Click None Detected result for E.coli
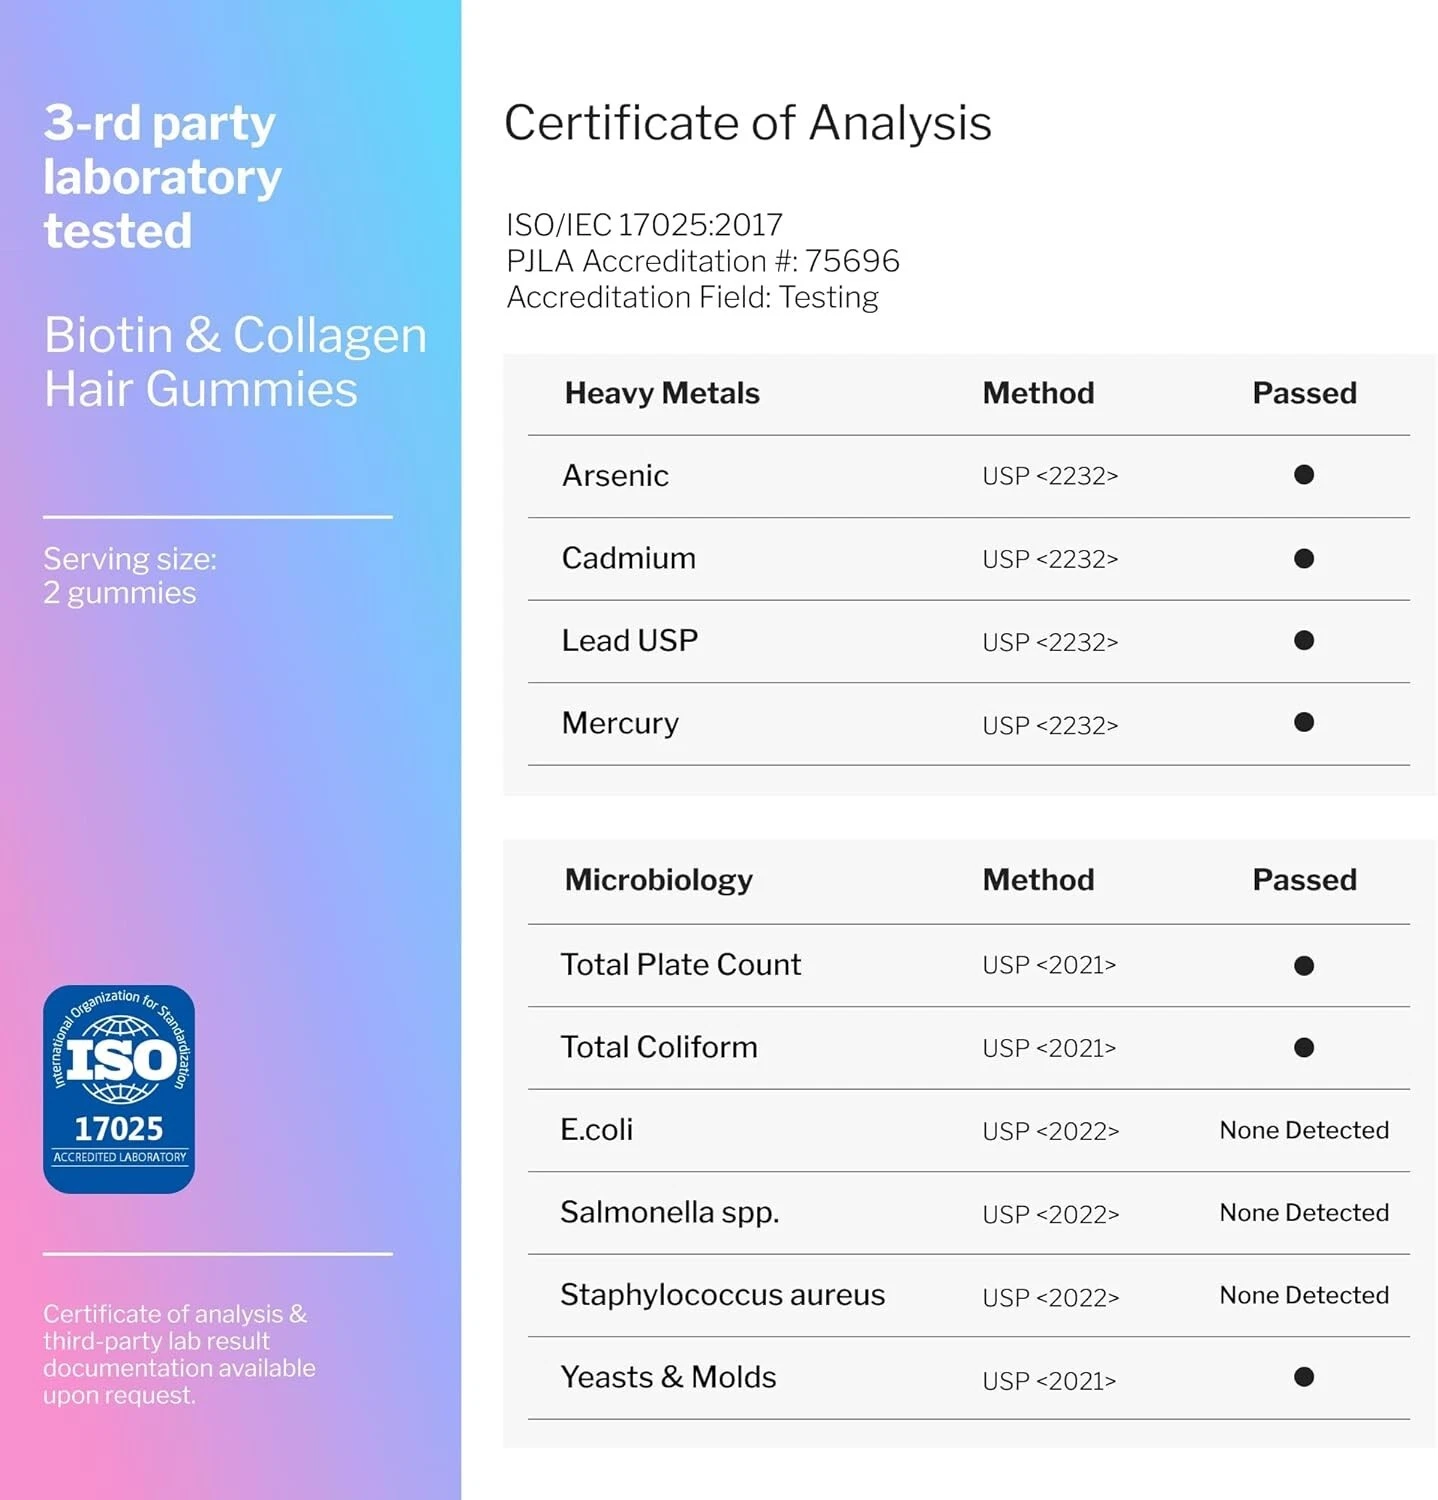Screen dimensions: 1438x1500 pos(1304,1130)
